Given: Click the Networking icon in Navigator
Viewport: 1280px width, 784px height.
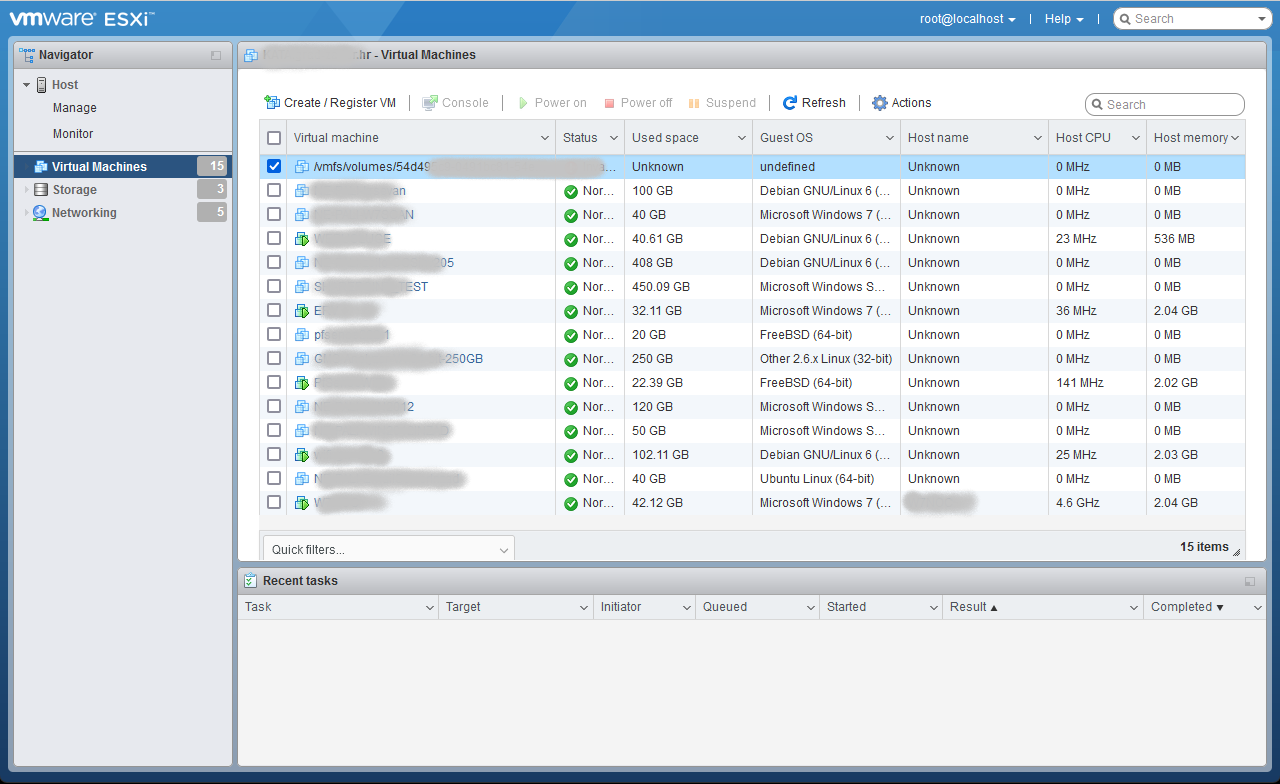Looking at the screenshot, I should pyautogui.click(x=40, y=213).
